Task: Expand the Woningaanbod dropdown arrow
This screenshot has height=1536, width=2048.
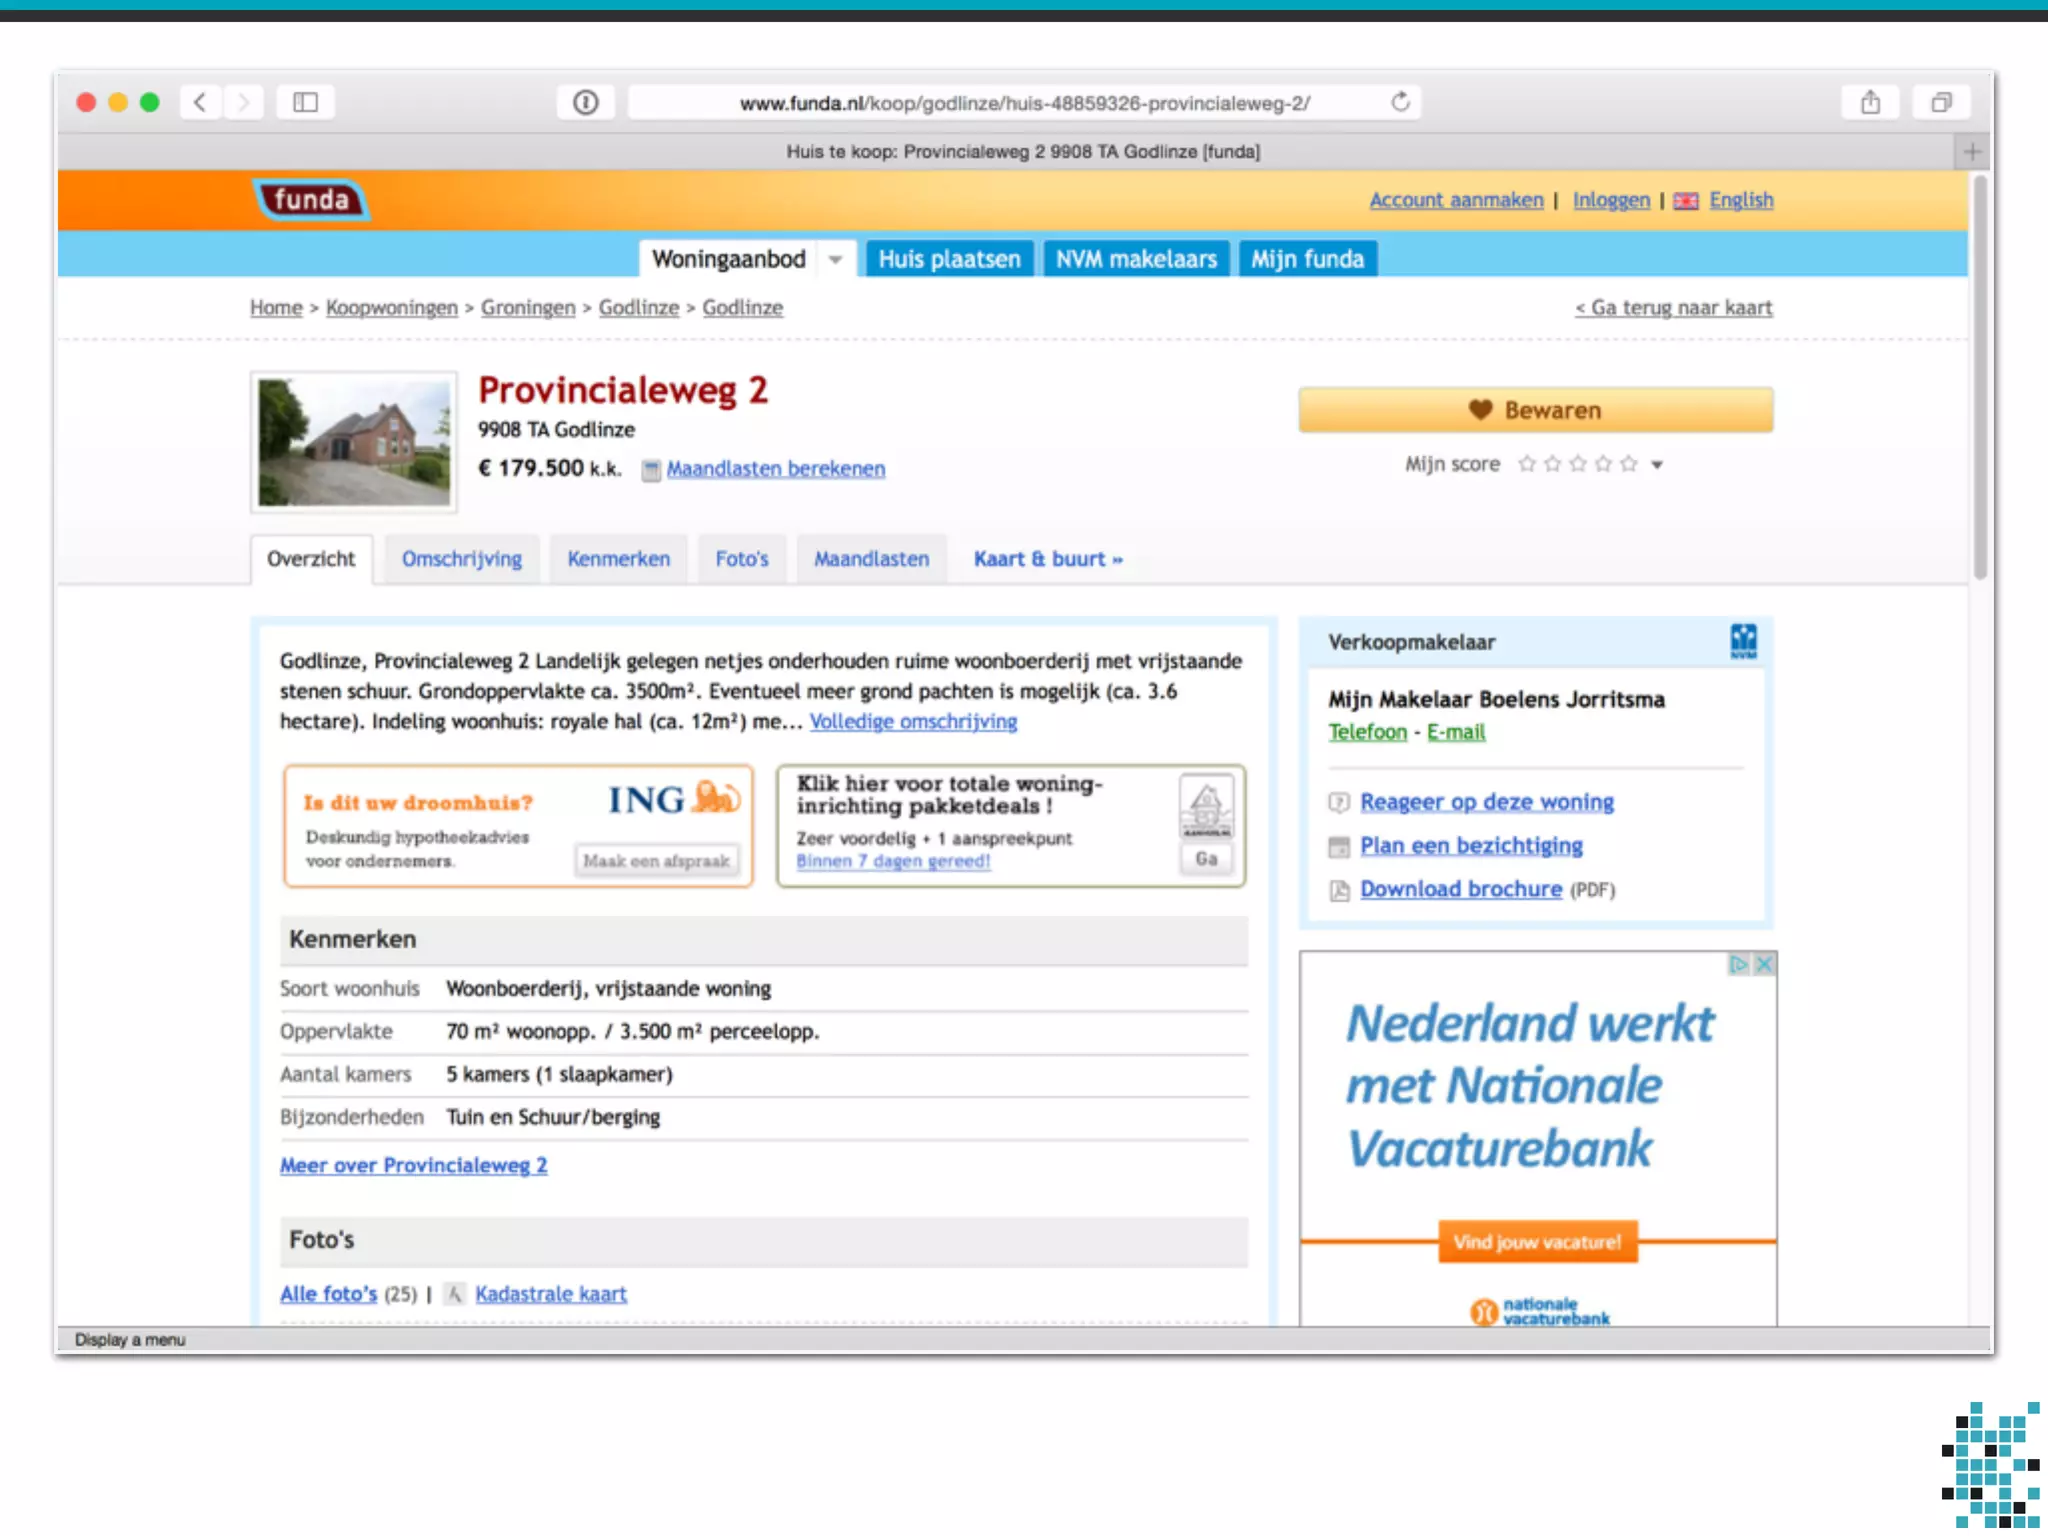Action: click(x=835, y=260)
